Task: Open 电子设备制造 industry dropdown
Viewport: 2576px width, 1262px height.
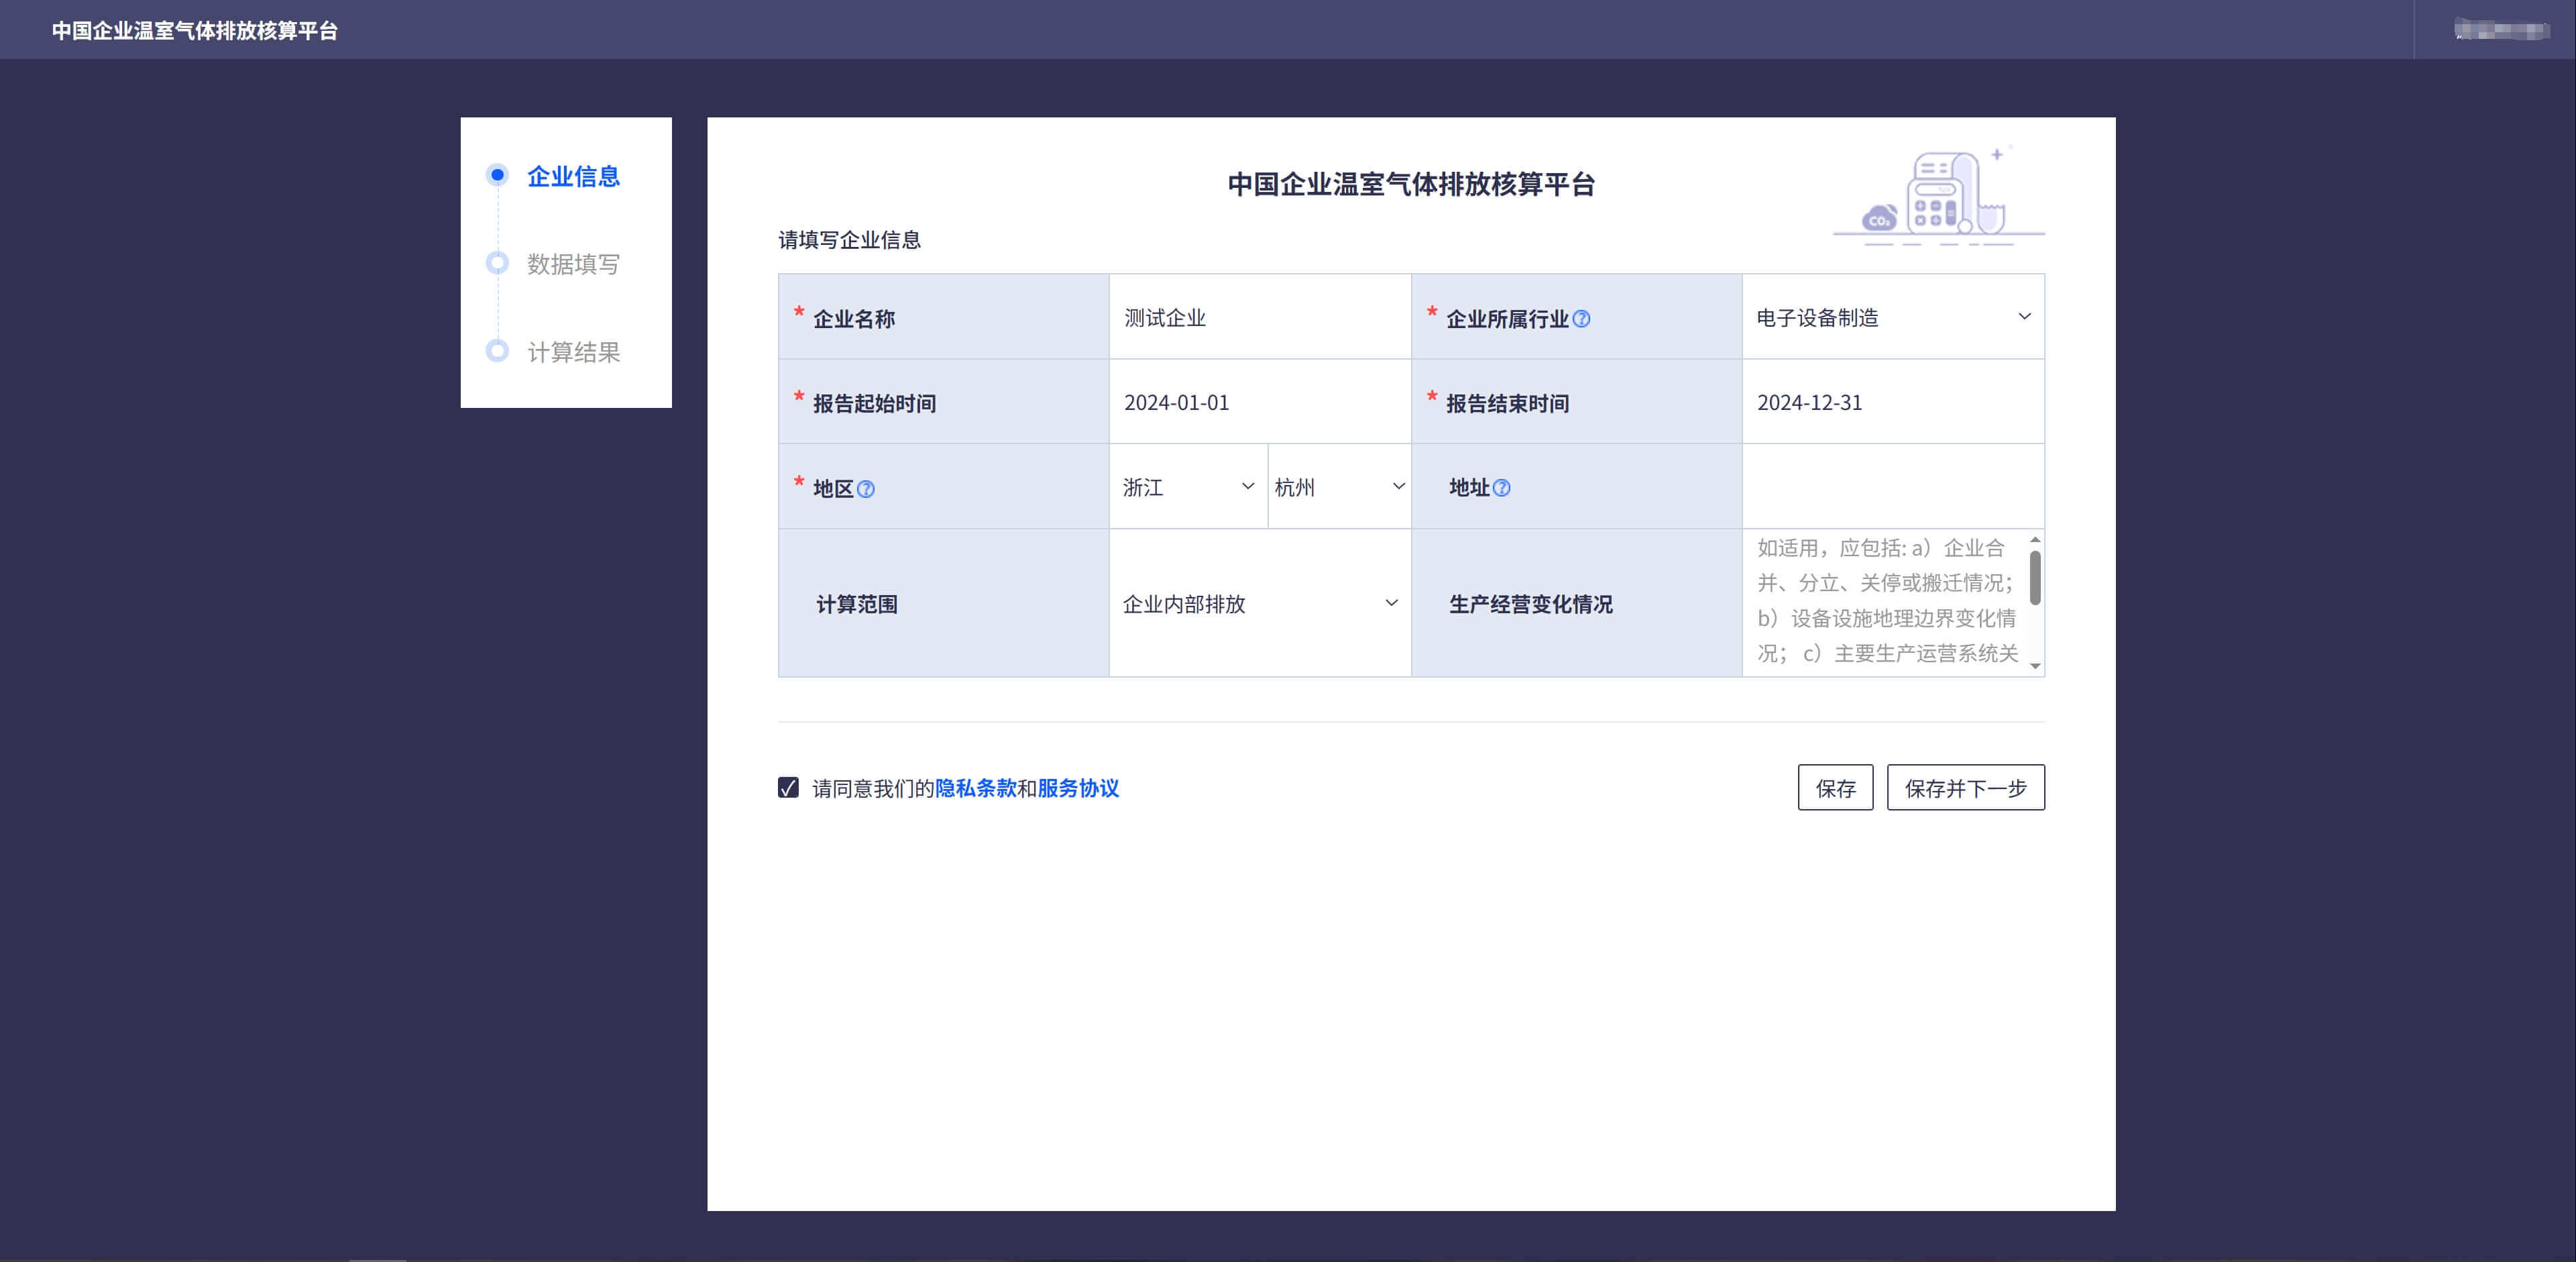Action: click(1892, 317)
